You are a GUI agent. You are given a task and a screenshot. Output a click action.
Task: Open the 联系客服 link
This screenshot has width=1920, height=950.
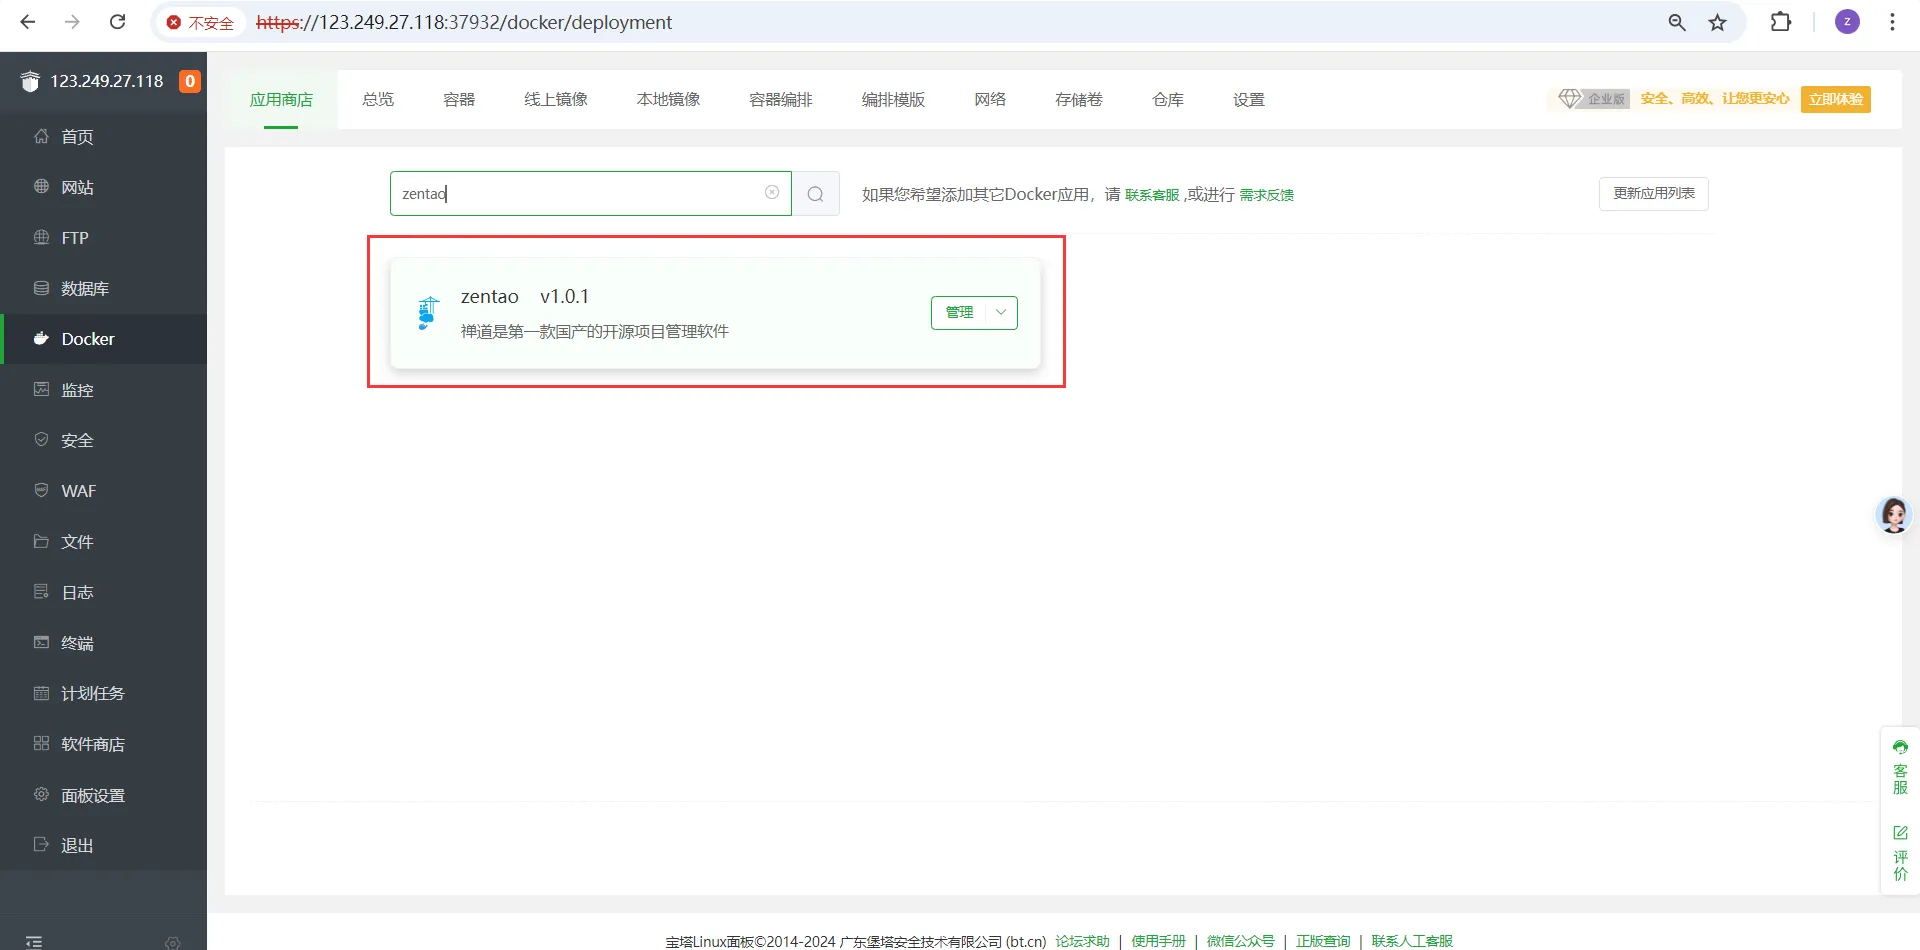pos(1152,195)
